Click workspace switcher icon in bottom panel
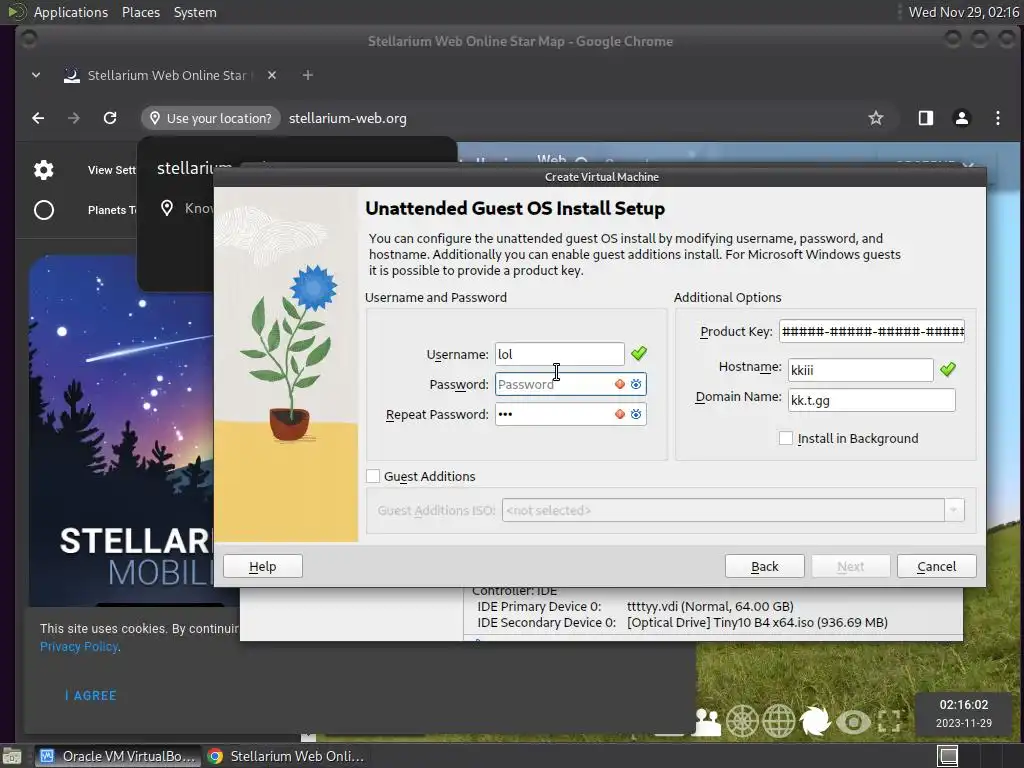The image size is (1024, 768). [x=948, y=756]
